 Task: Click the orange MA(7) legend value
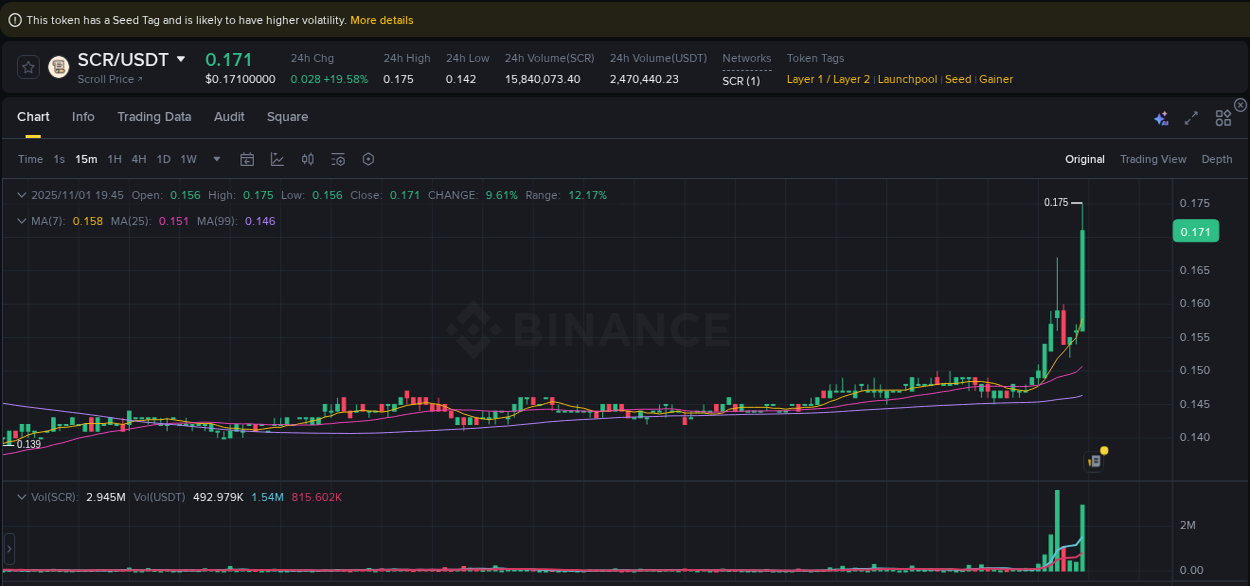coord(87,221)
